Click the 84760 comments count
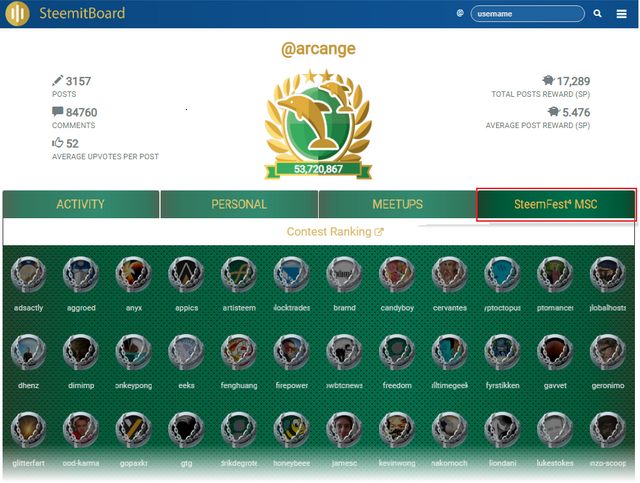The height and width of the screenshot is (483, 640). pyautogui.click(x=82, y=112)
